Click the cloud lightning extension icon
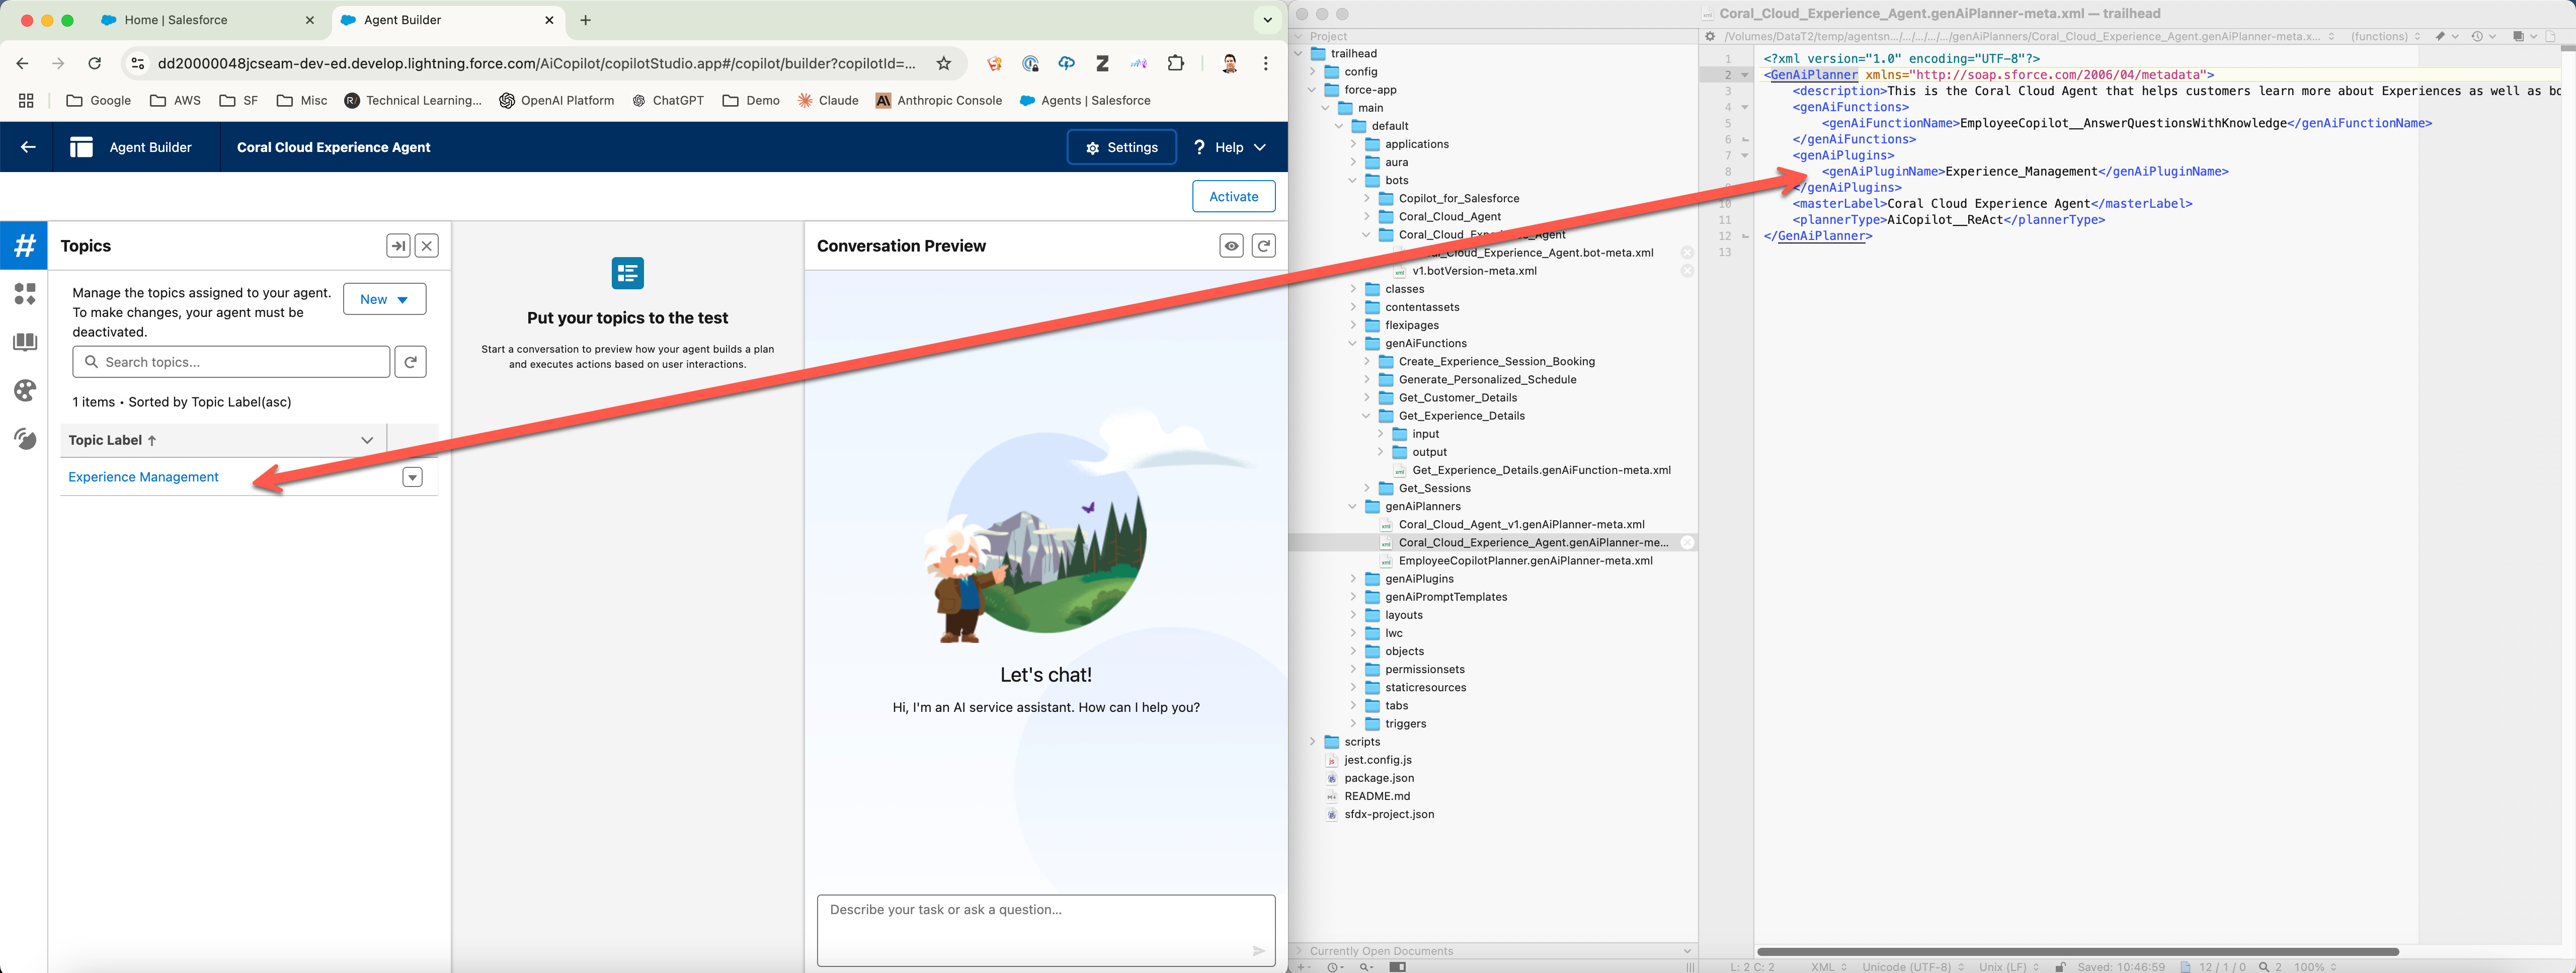This screenshot has width=2576, height=973. [1067, 63]
